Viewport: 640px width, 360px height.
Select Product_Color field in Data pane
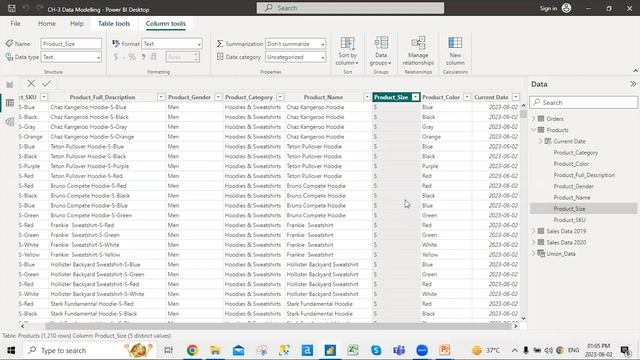click(x=571, y=164)
